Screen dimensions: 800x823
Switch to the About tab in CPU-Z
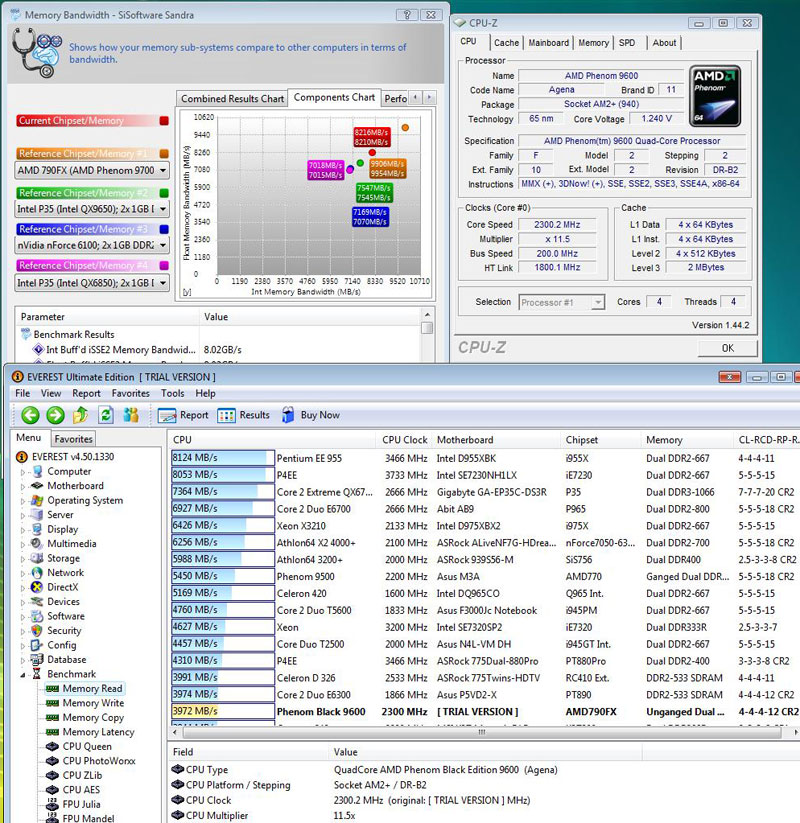[x=664, y=43]
